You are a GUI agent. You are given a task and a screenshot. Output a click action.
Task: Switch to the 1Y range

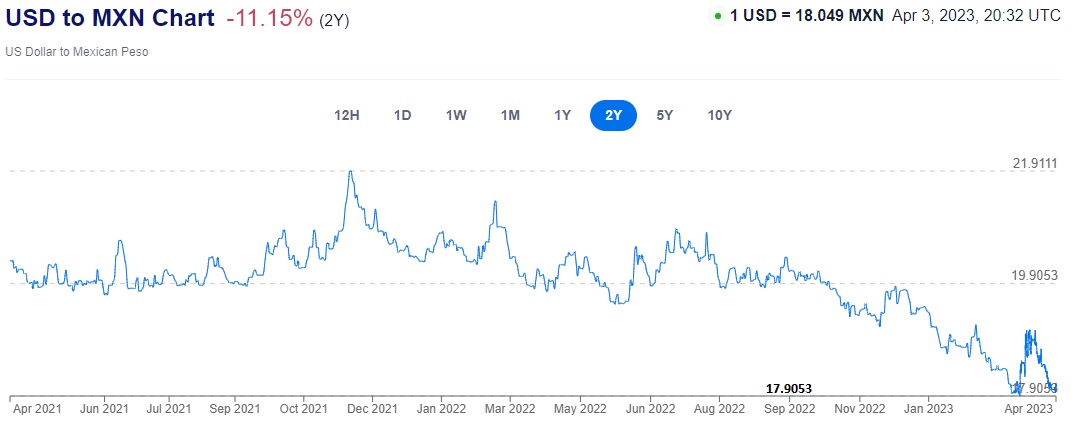click(x=562, y=115)
